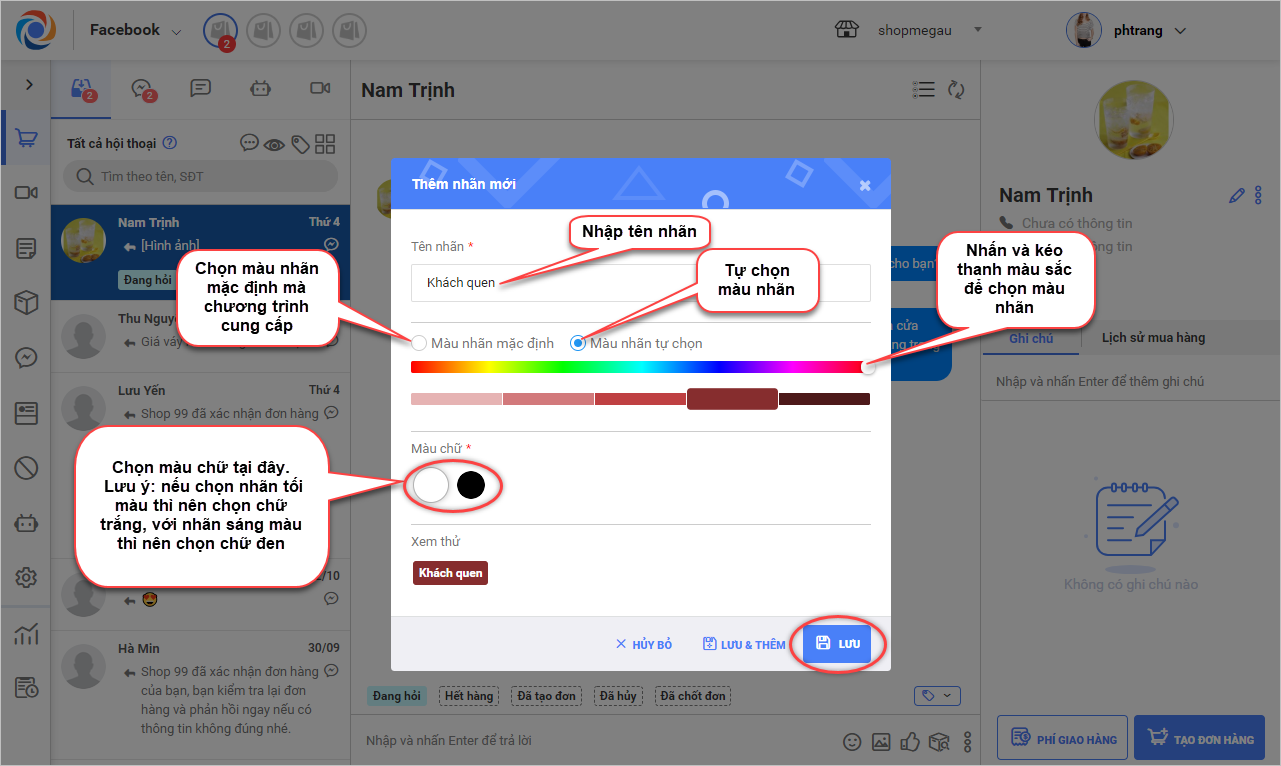Expand the left sidebar with the chevron
The image size is (1281, 766).
[29, 85]
